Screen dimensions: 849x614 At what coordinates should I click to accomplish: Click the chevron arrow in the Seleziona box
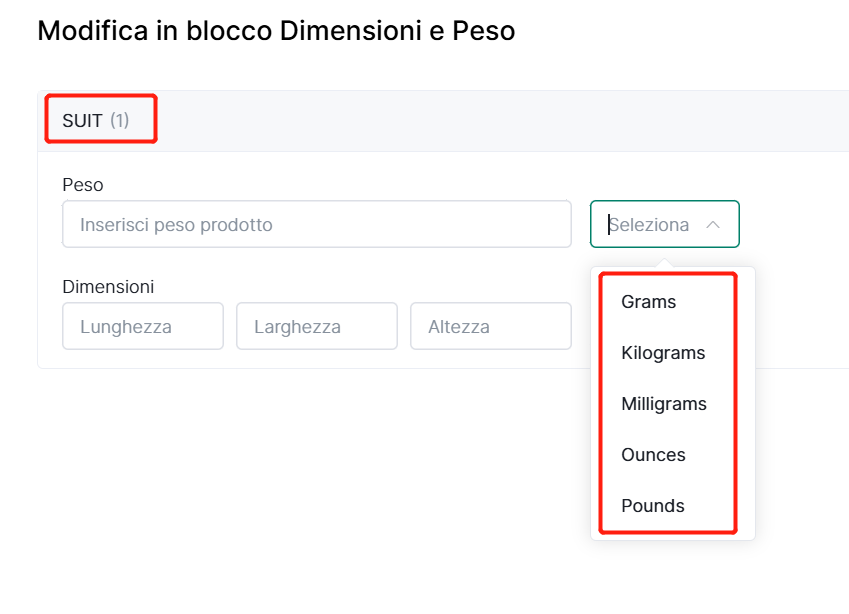pyautogui.click(x=713, y=225)
